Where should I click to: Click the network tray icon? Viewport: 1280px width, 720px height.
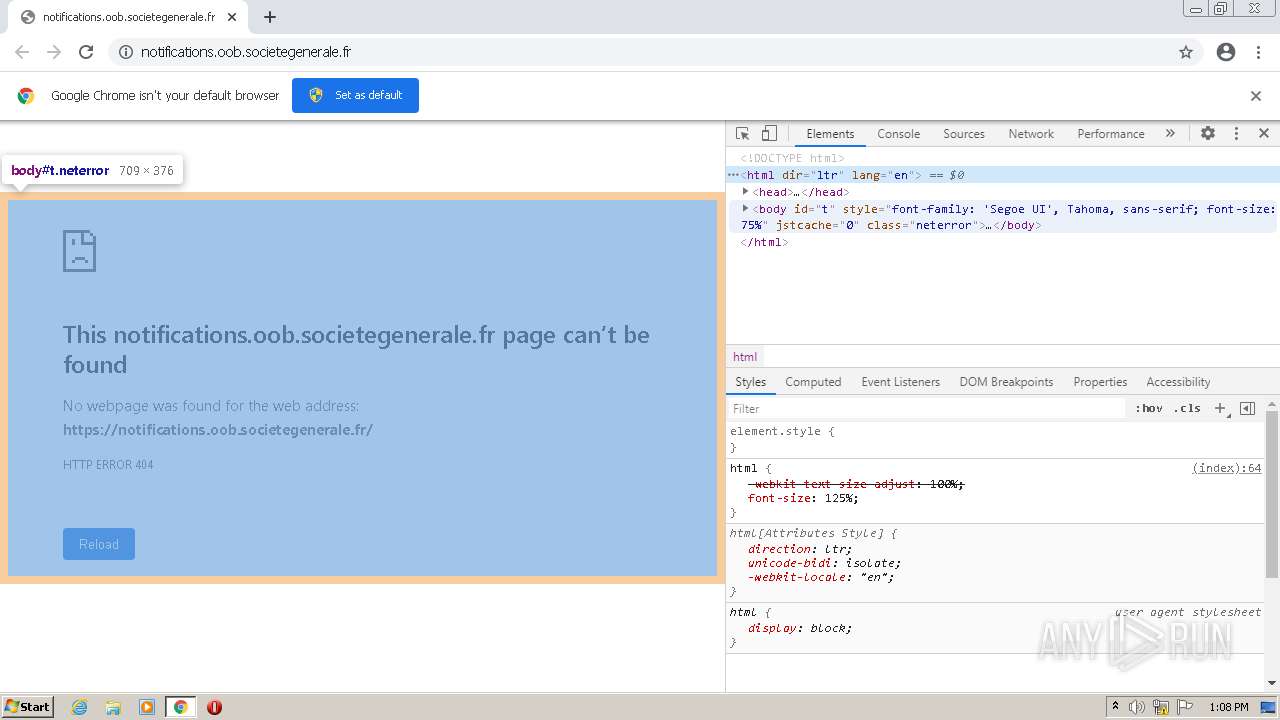coord(1161,707)
